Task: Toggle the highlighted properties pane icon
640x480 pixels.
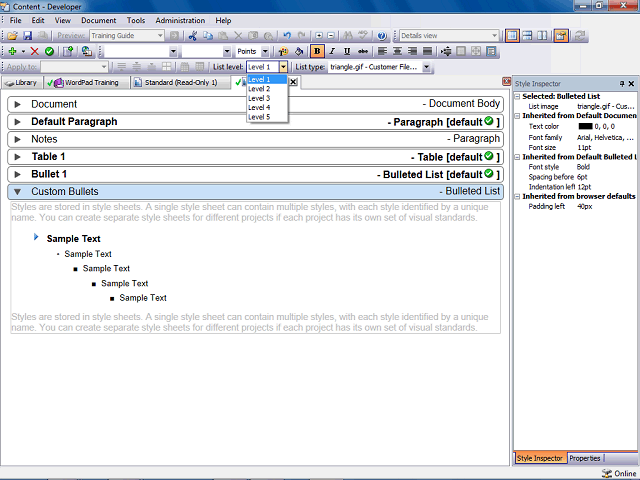Action: [x=561, y=36]
